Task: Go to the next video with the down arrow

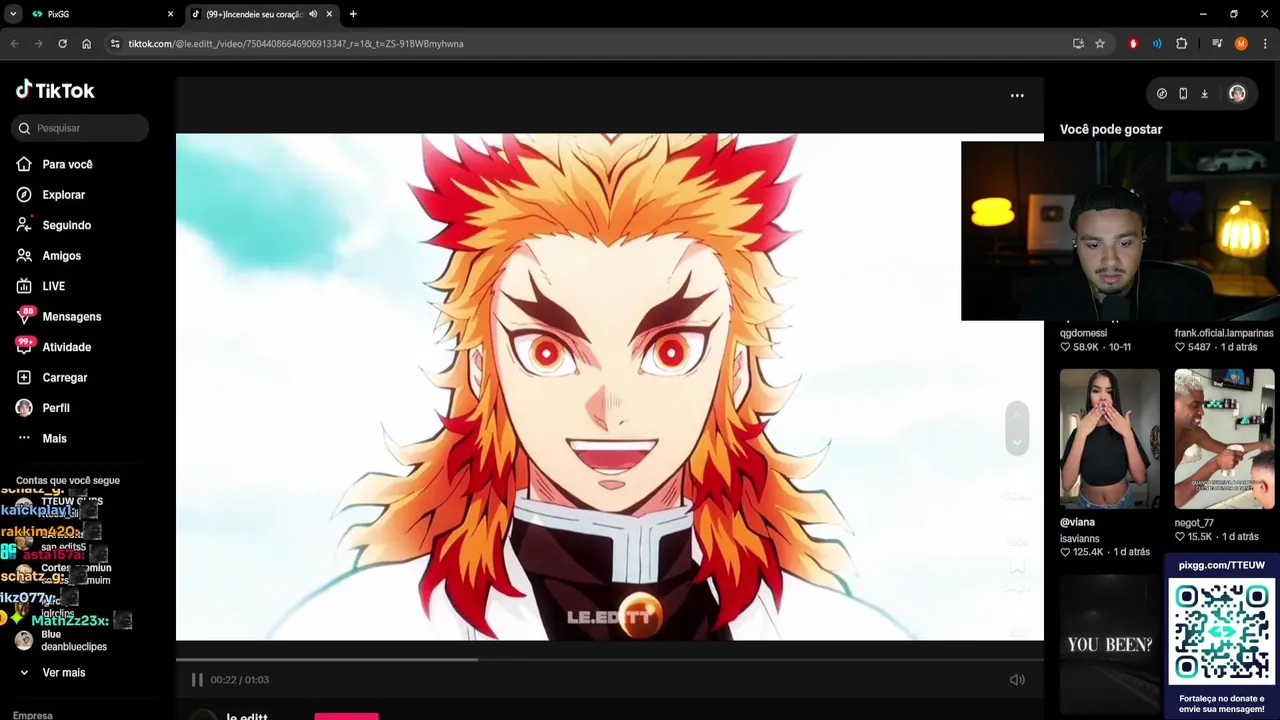Action: click(1017, 443)
